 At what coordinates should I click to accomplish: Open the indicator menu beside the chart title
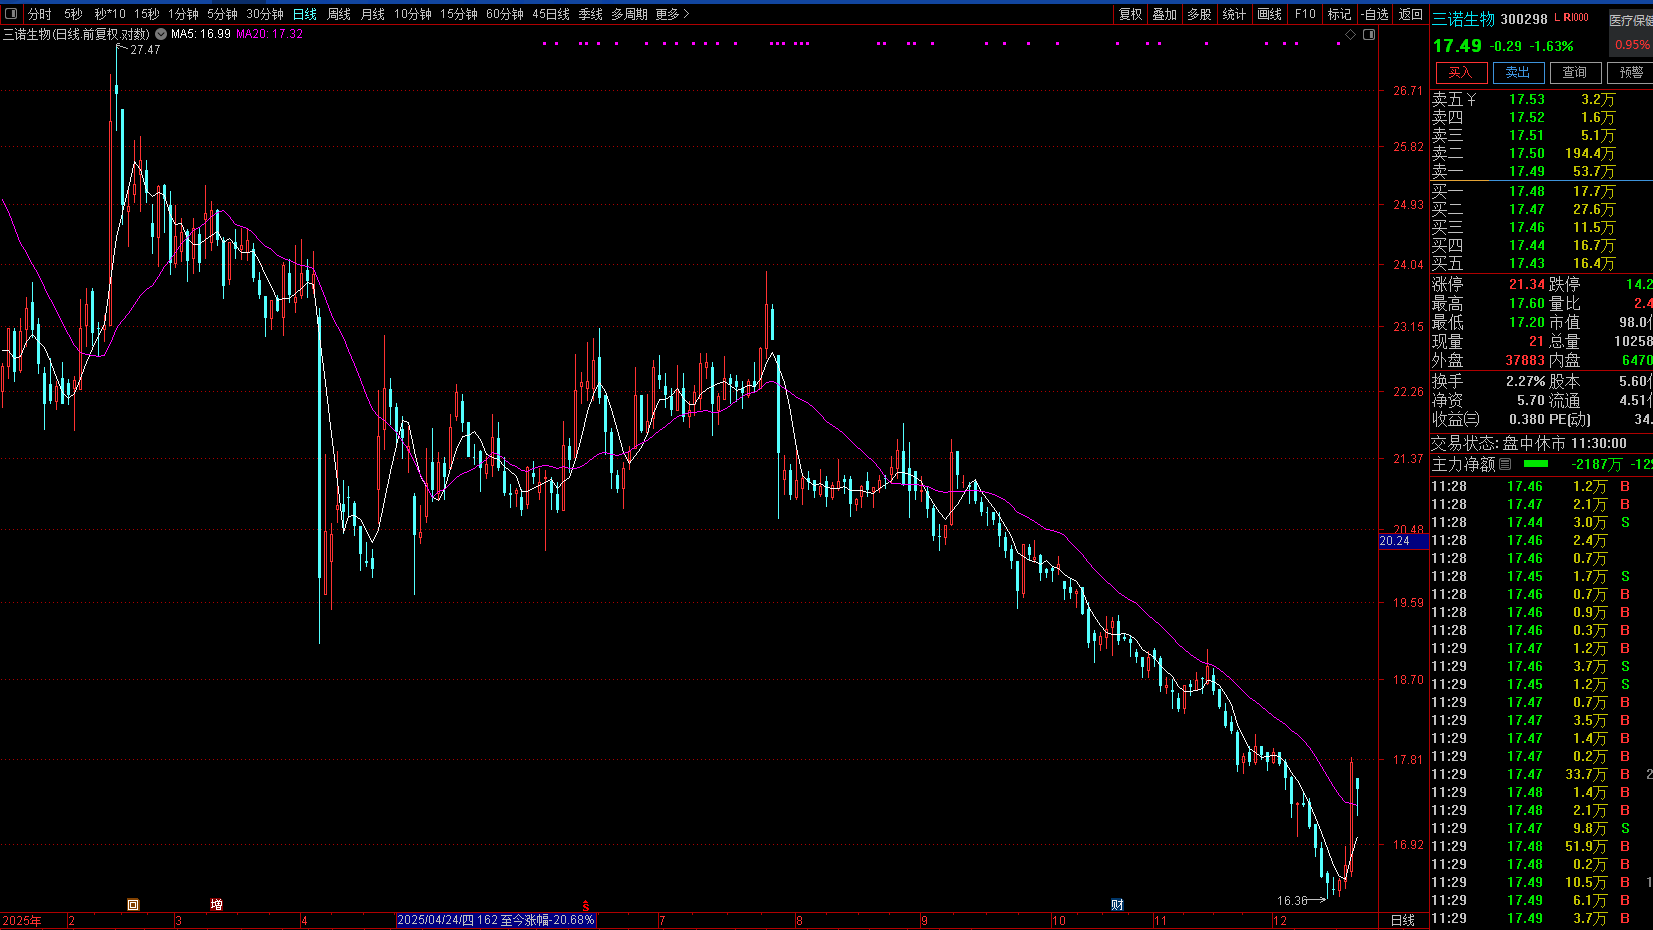point(161,34)
